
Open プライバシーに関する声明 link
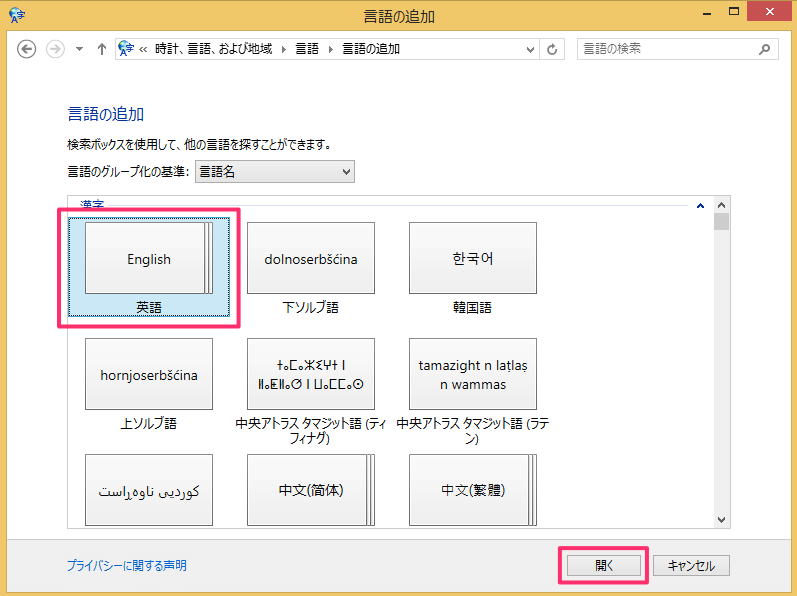coord(127,566)
